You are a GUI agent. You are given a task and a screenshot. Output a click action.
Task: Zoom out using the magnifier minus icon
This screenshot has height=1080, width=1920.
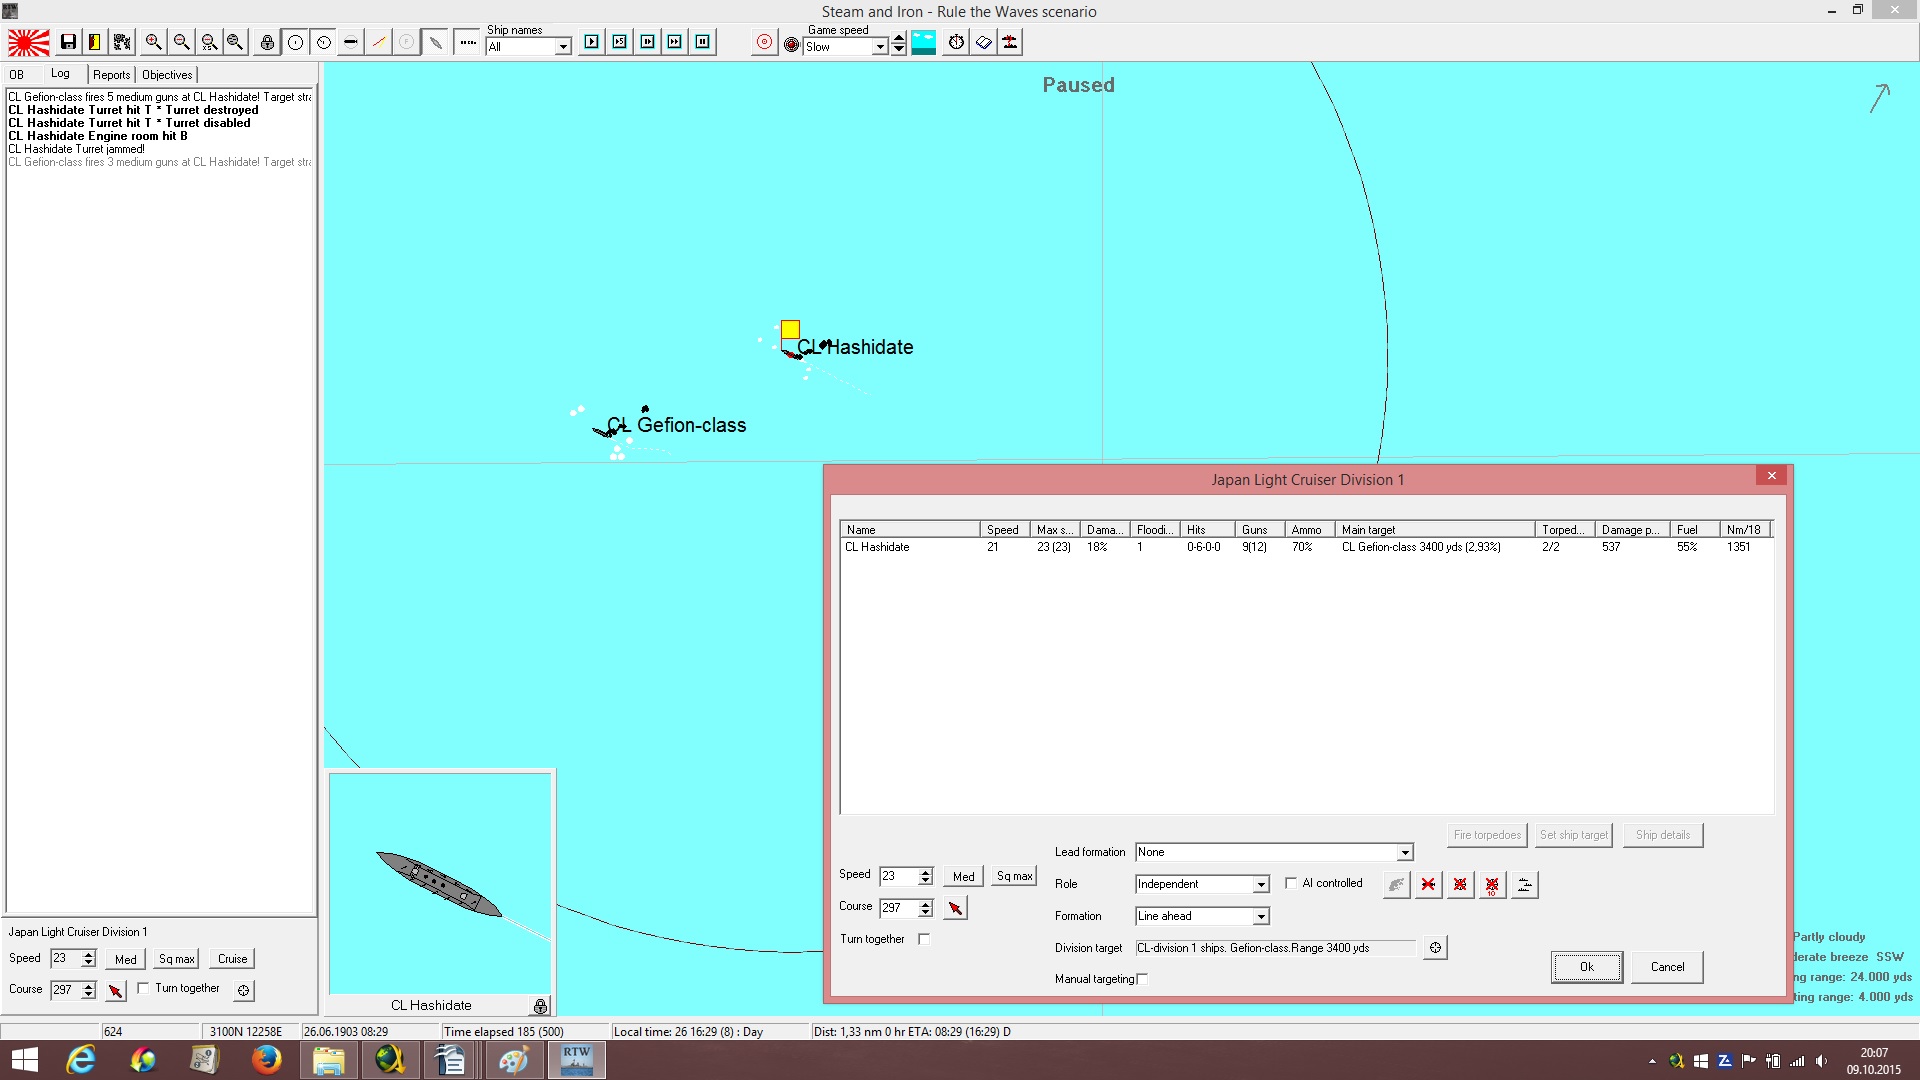181,42
